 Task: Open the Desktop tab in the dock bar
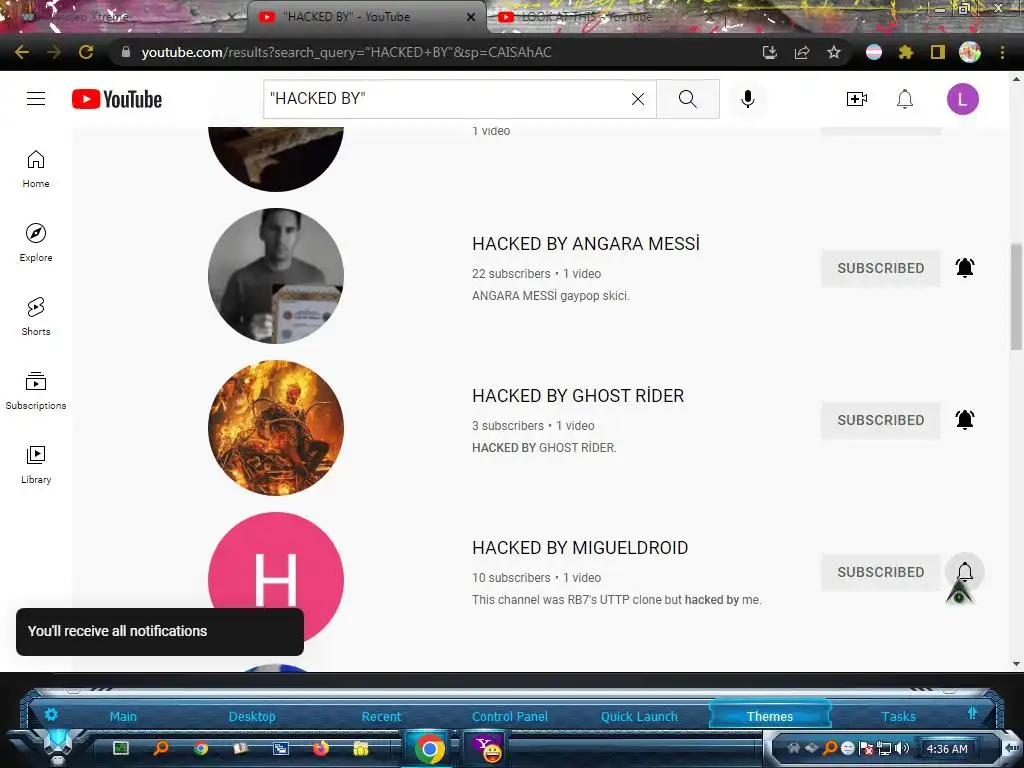pos(252,716)
